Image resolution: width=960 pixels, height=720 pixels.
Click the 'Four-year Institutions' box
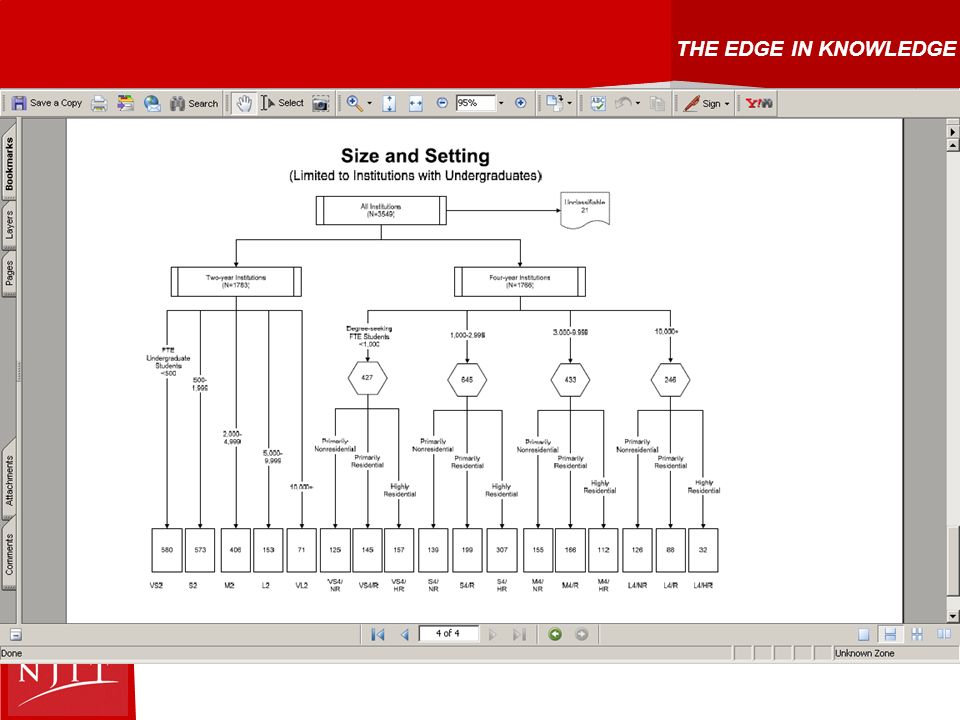pos(520,282)
